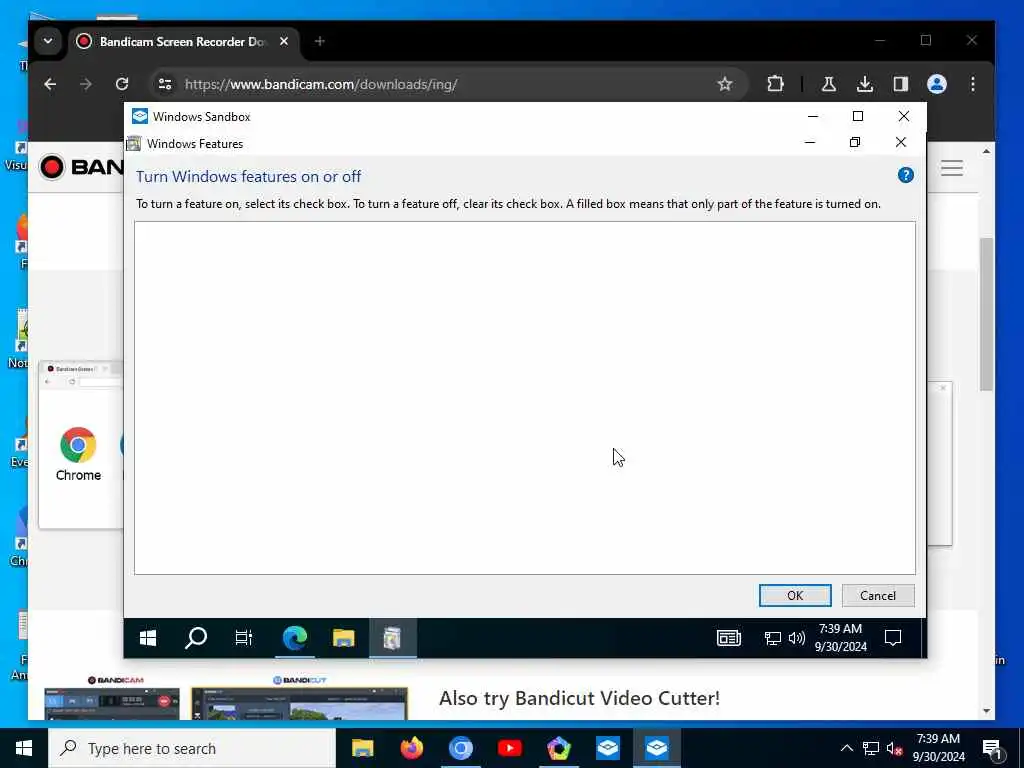Screen dimensions: 1024x768
Task: Click the Bandicam logo on the page
Action: tap(80, 167)
